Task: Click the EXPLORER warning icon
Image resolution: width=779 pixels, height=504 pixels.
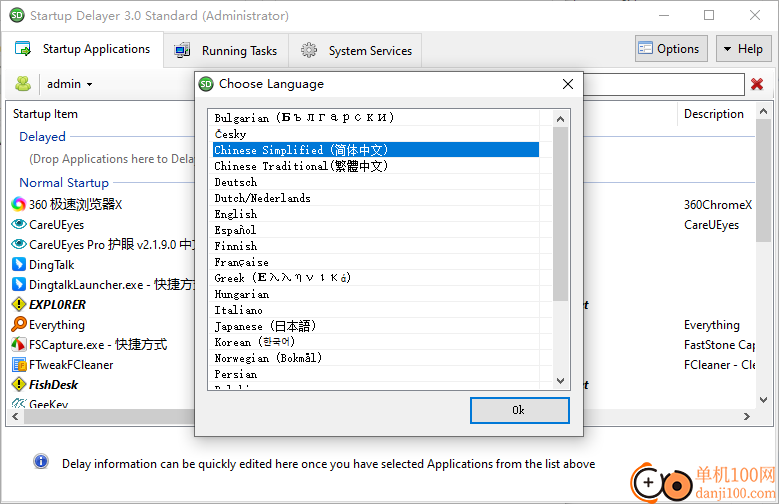Action: click(x=18, y=304)
